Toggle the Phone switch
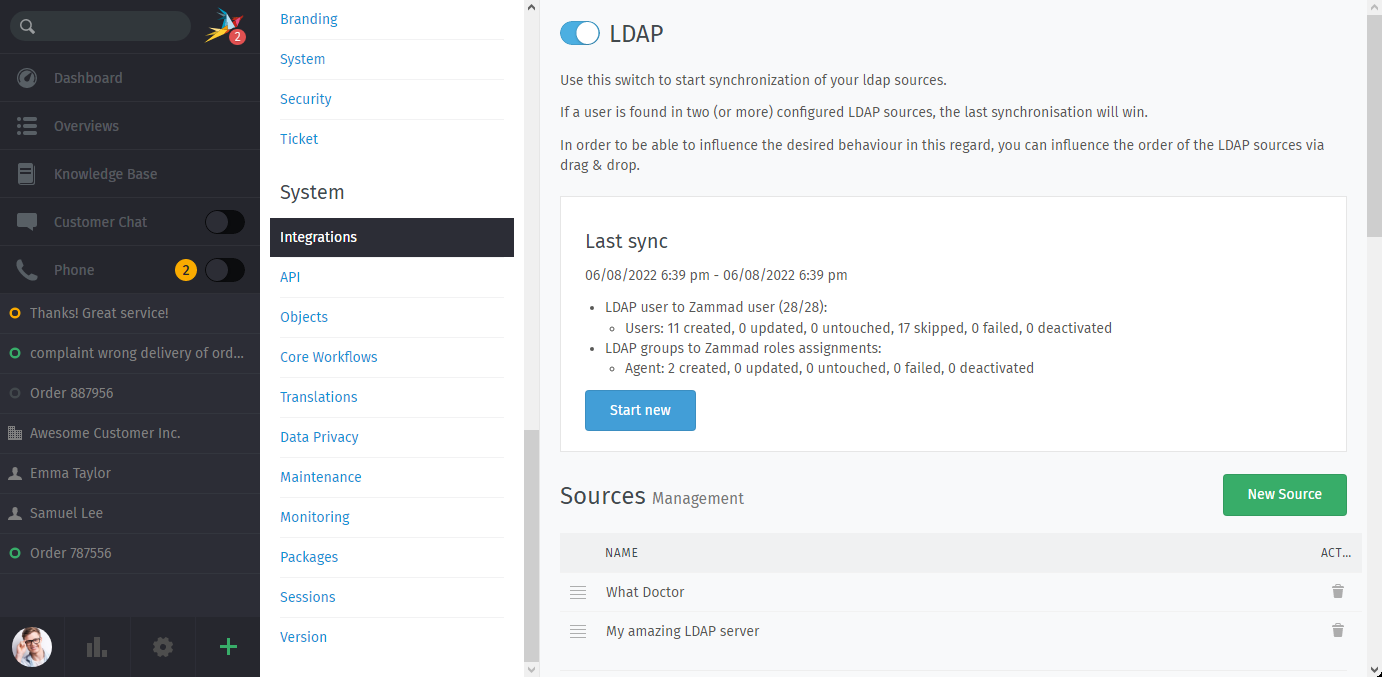1382x677 pixels. tap(224, 270)
